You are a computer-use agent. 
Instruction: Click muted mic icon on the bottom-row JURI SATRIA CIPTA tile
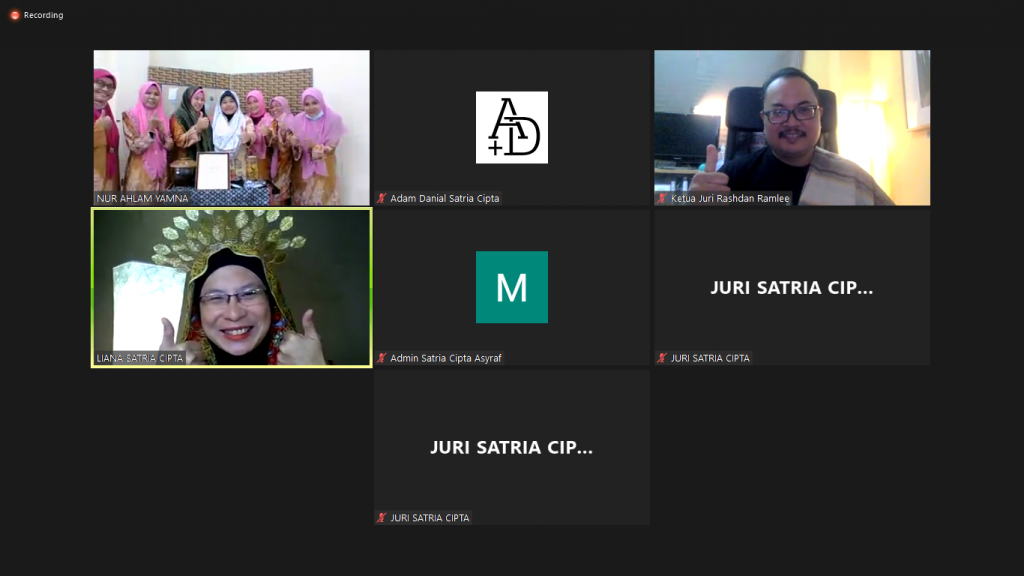pyautogui.click(x=382, y=518)
